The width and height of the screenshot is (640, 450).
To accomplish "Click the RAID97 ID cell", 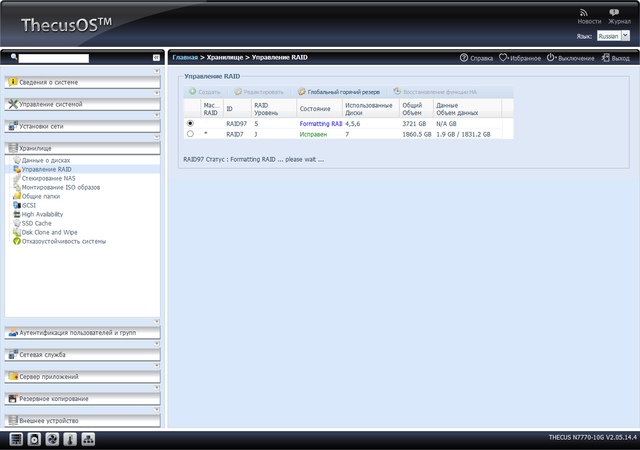I will point(236,123).
